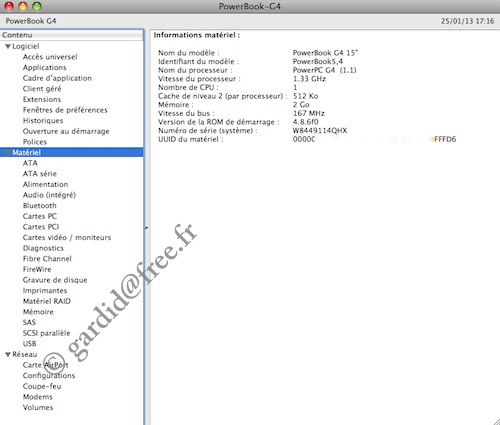Open the FireWire entry
Viewport: 500px width, 425px height.
(x=37, y=269)
